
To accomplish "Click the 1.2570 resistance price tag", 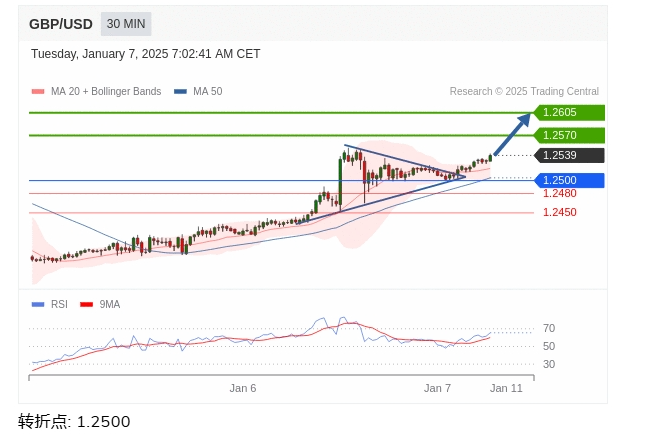I will 569,135.
